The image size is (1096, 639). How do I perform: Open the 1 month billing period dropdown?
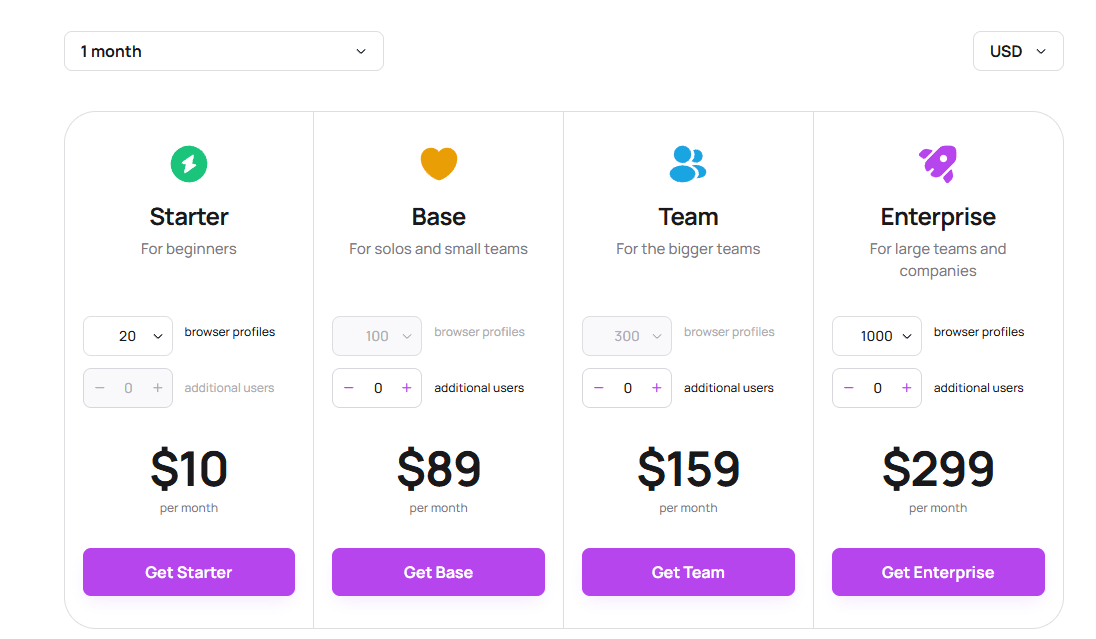tap(224, 51)
